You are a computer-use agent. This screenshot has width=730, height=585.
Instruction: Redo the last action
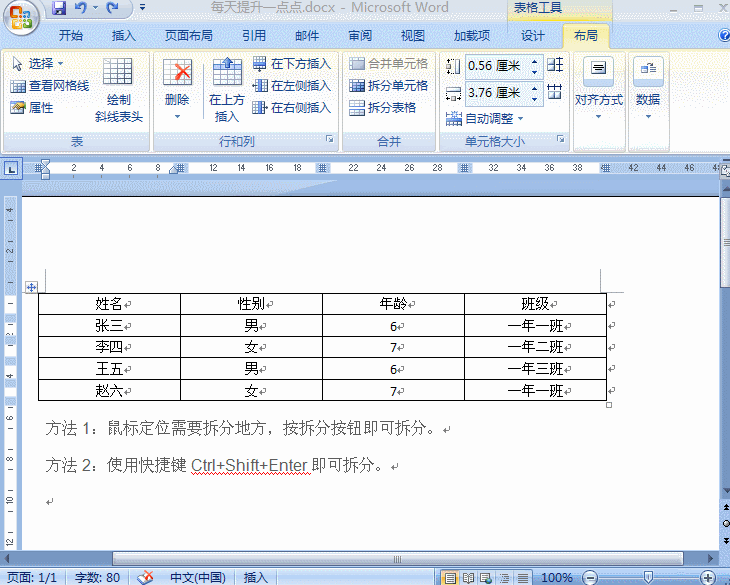[112, 8]
